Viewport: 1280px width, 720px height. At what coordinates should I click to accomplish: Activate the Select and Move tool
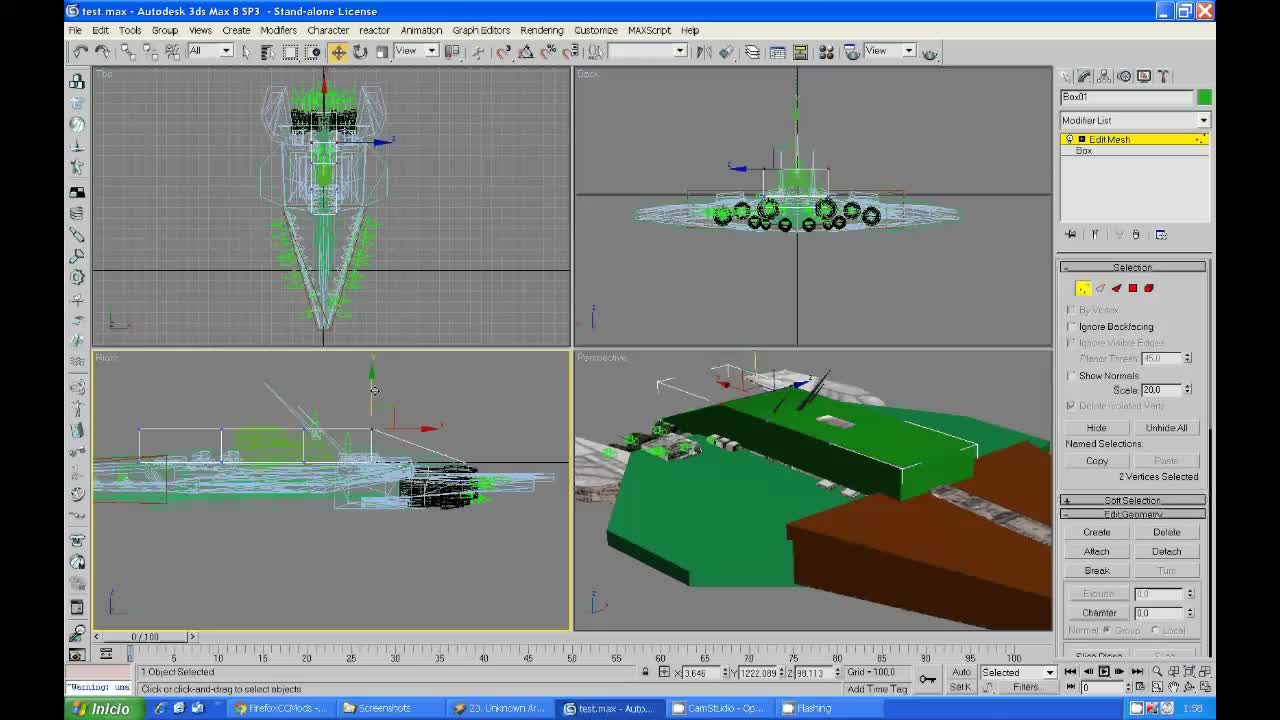338,52
